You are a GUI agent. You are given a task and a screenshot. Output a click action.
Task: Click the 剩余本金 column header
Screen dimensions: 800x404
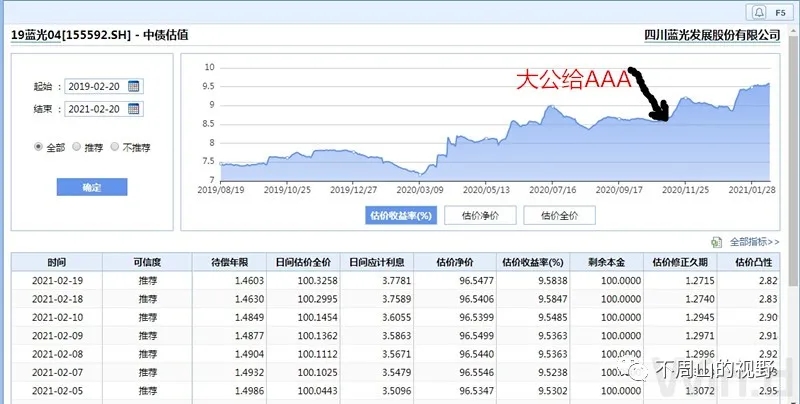click(606, 262)
